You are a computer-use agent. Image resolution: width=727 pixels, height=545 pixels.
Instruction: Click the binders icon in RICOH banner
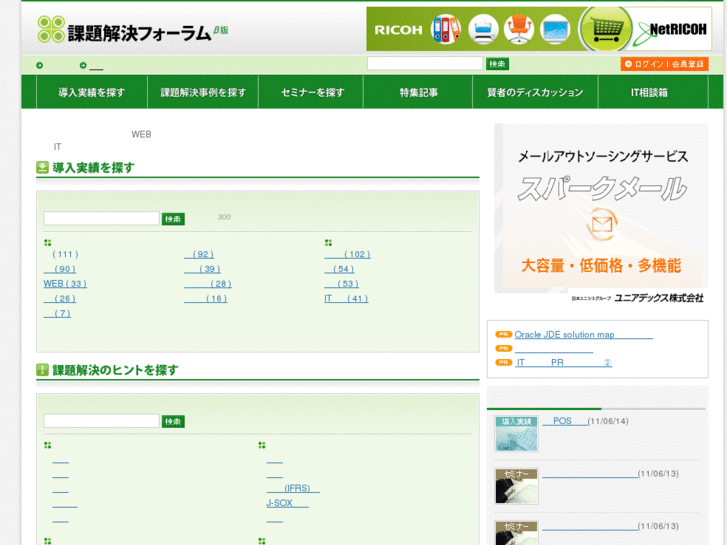445,29
